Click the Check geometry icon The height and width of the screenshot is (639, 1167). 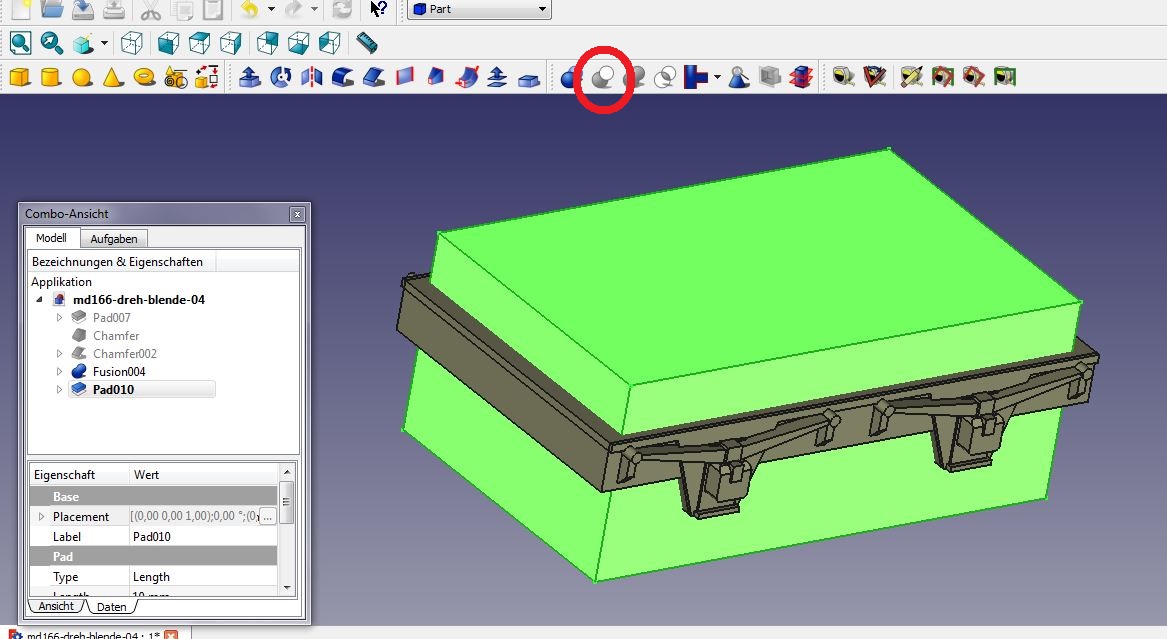pos(738,77)
